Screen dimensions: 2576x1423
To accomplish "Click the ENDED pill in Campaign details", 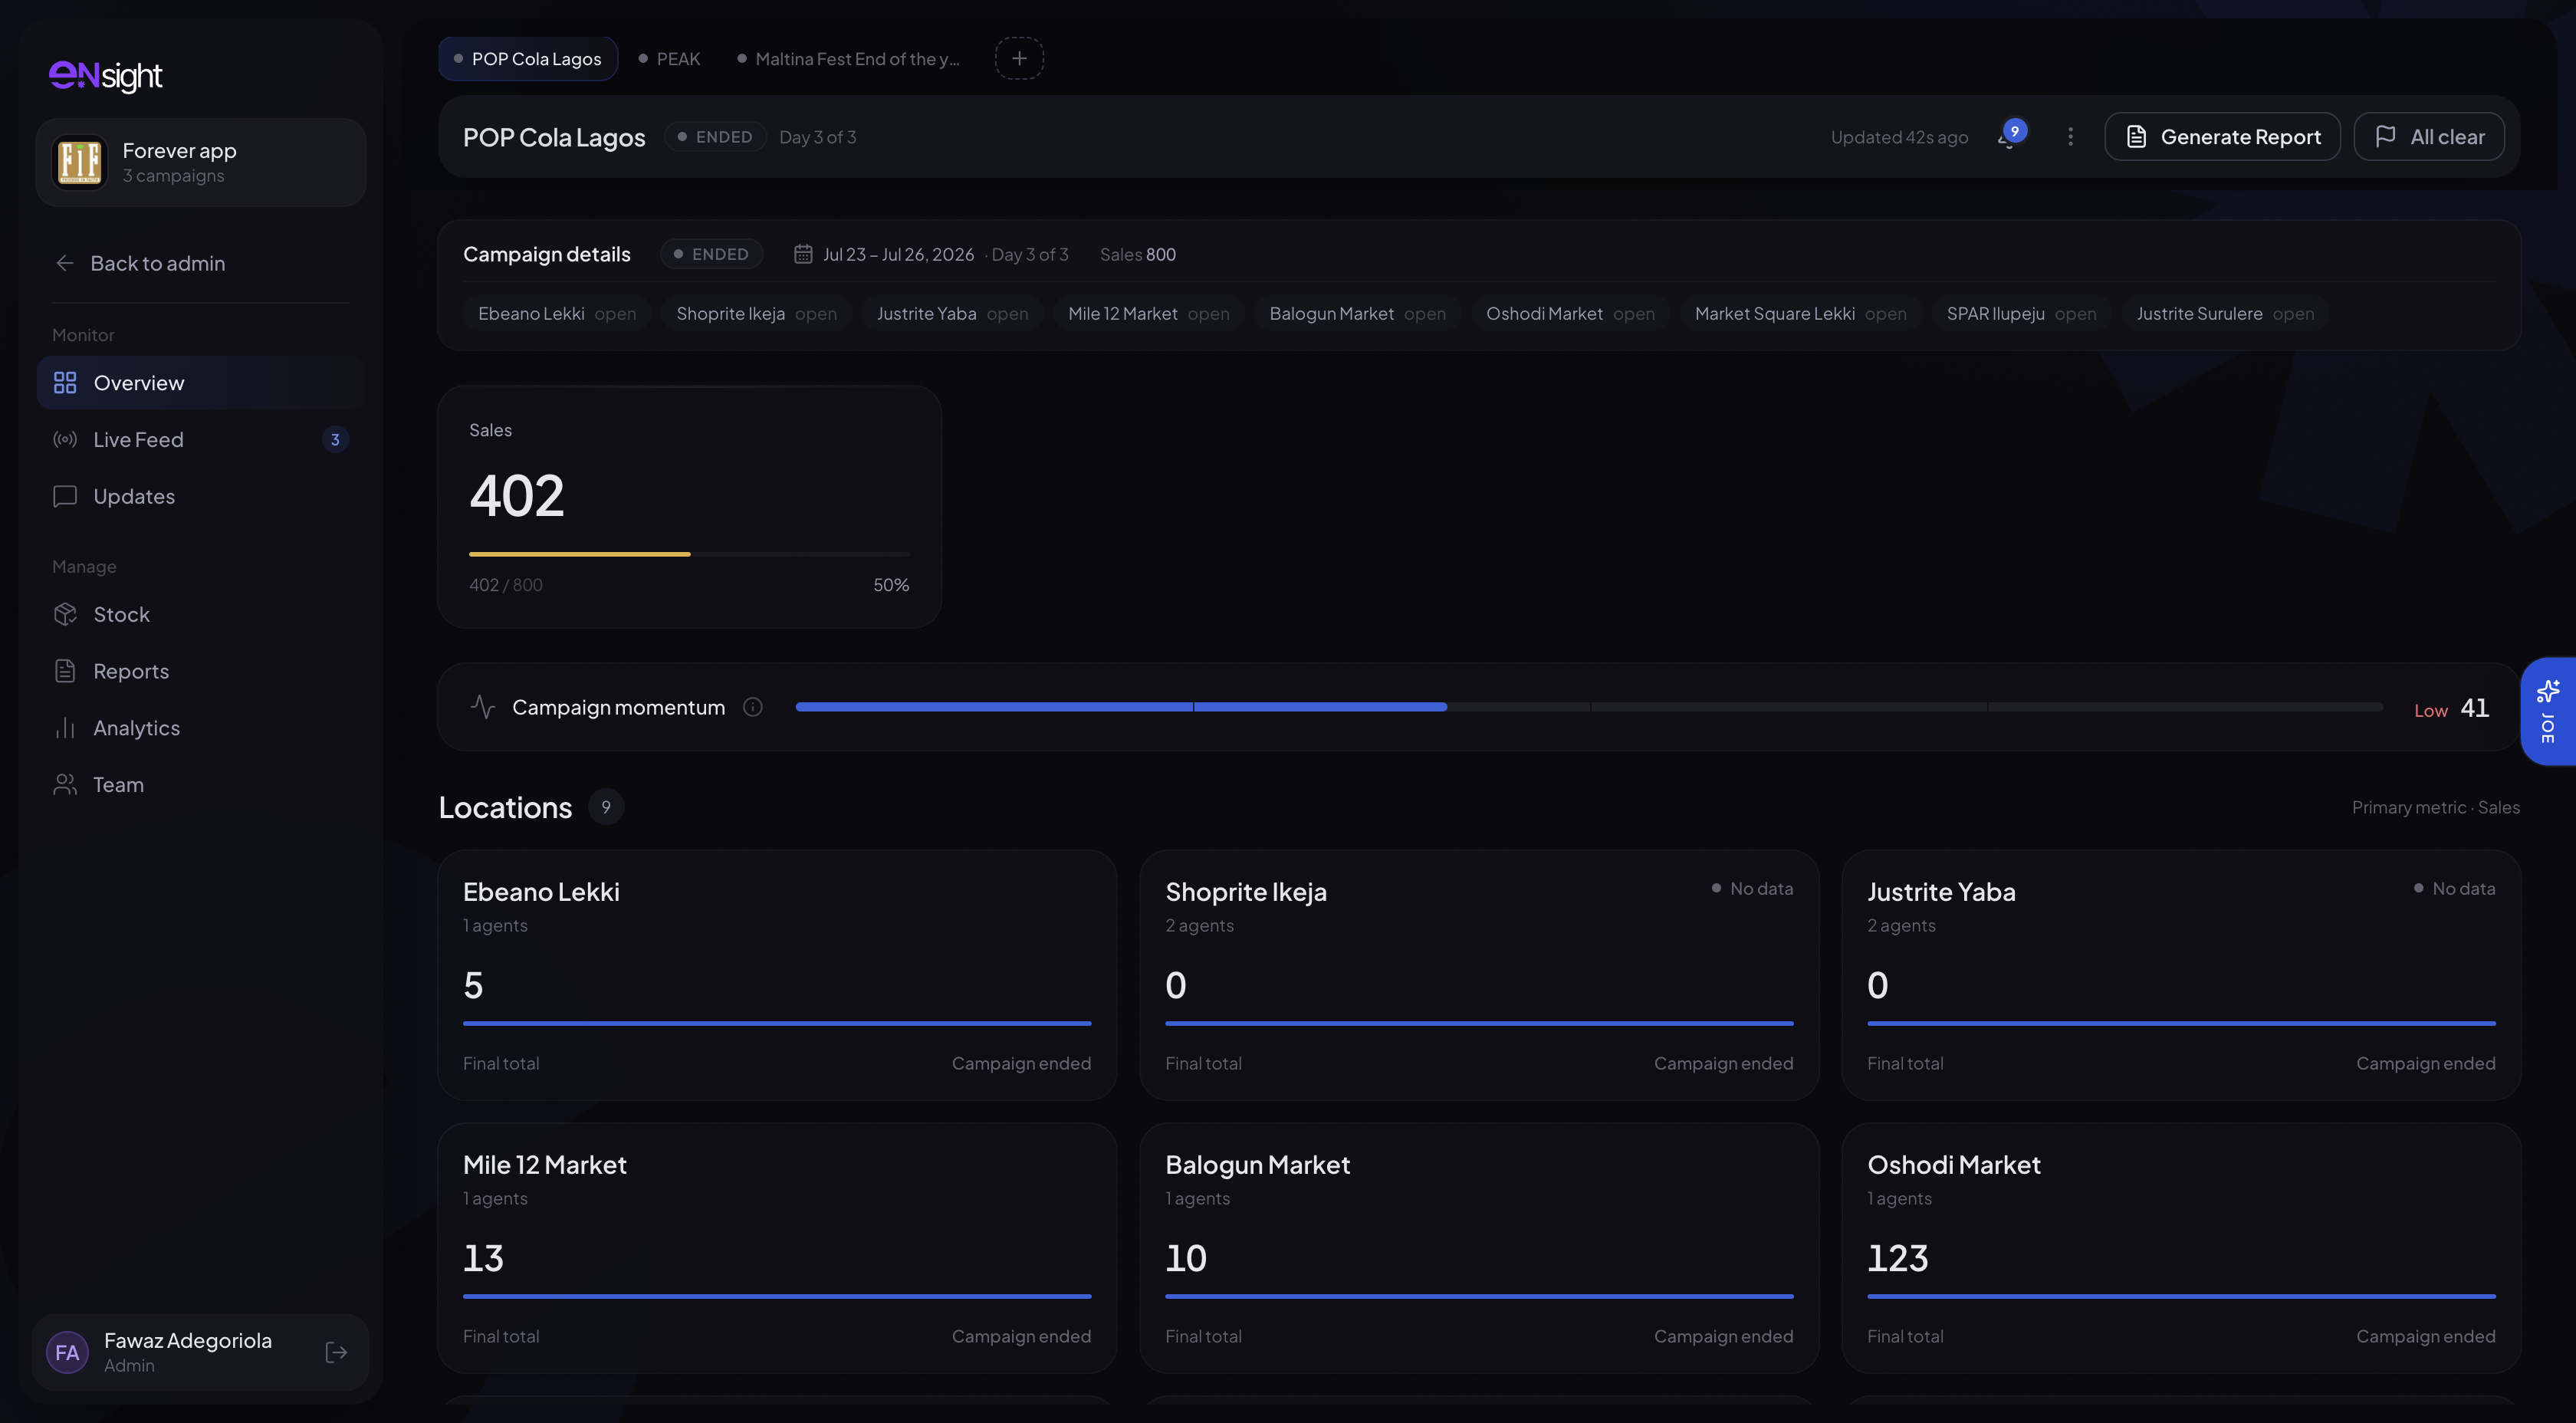I will (711, 255).
